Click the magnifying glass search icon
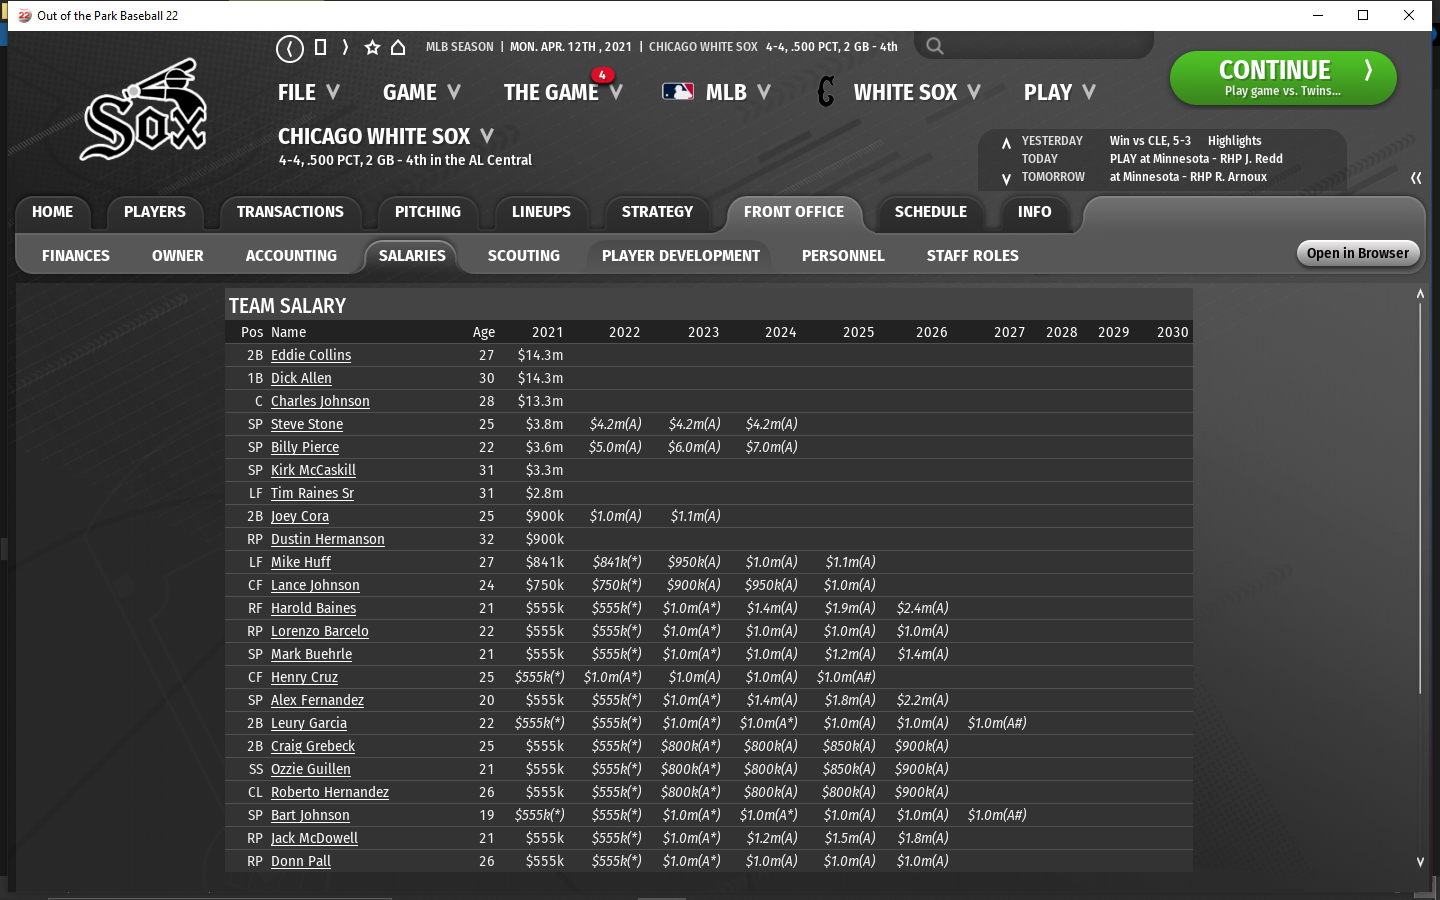 [x=934, y=46]
